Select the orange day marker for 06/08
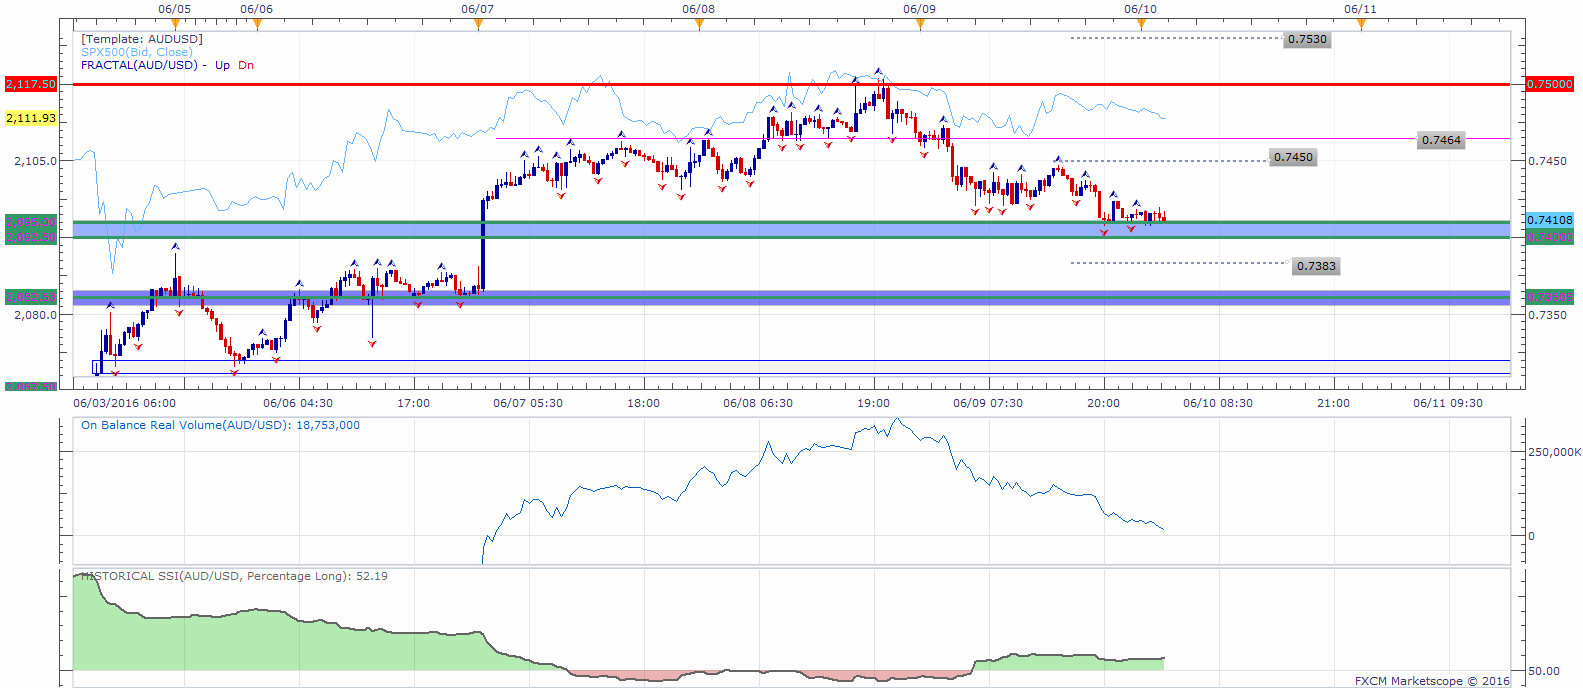This screenshot has width=1583, height=688. [x=699, y=24]
